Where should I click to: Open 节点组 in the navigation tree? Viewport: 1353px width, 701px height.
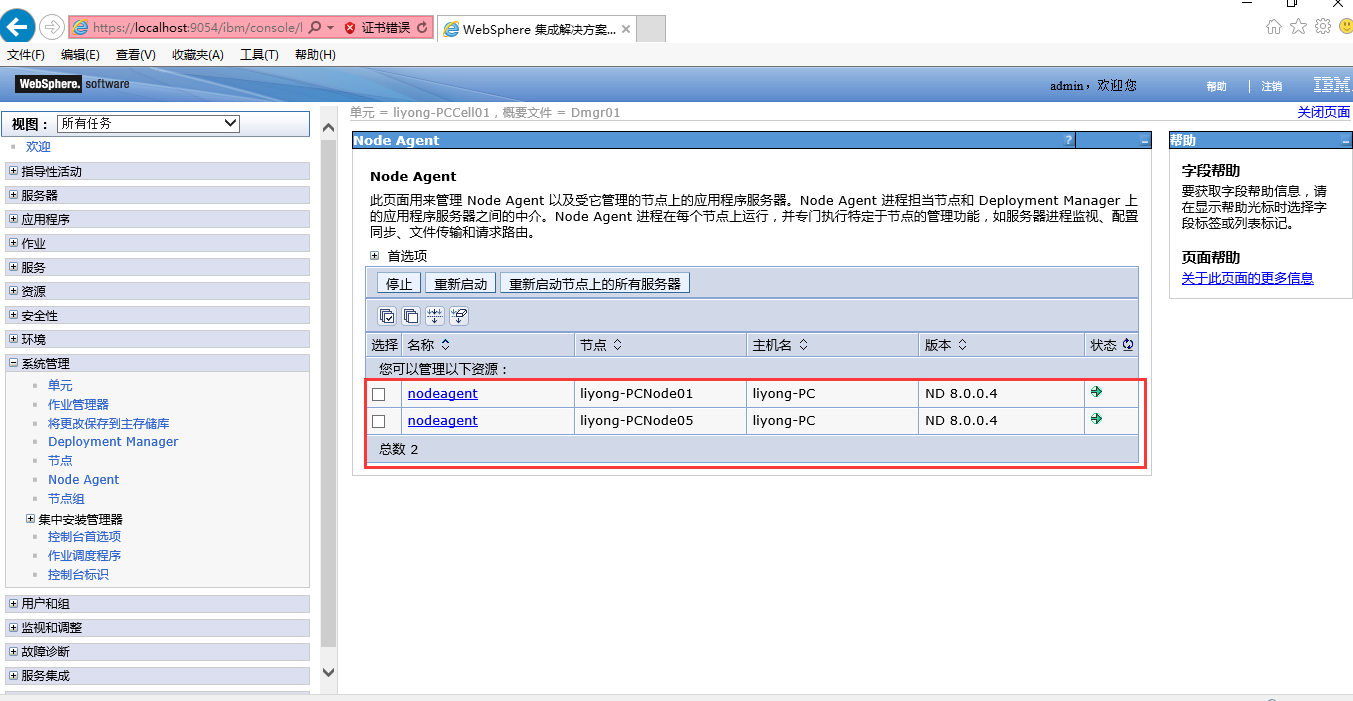[x=66, y=498]
